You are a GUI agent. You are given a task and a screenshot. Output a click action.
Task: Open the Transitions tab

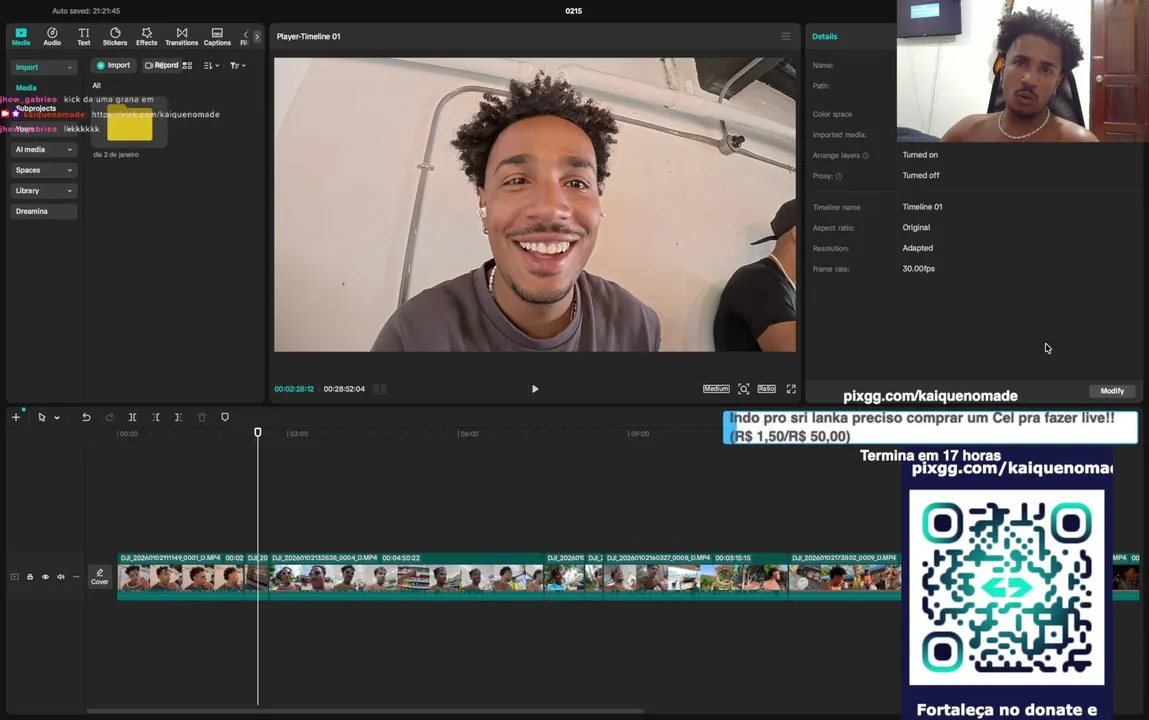coord(182,37)
